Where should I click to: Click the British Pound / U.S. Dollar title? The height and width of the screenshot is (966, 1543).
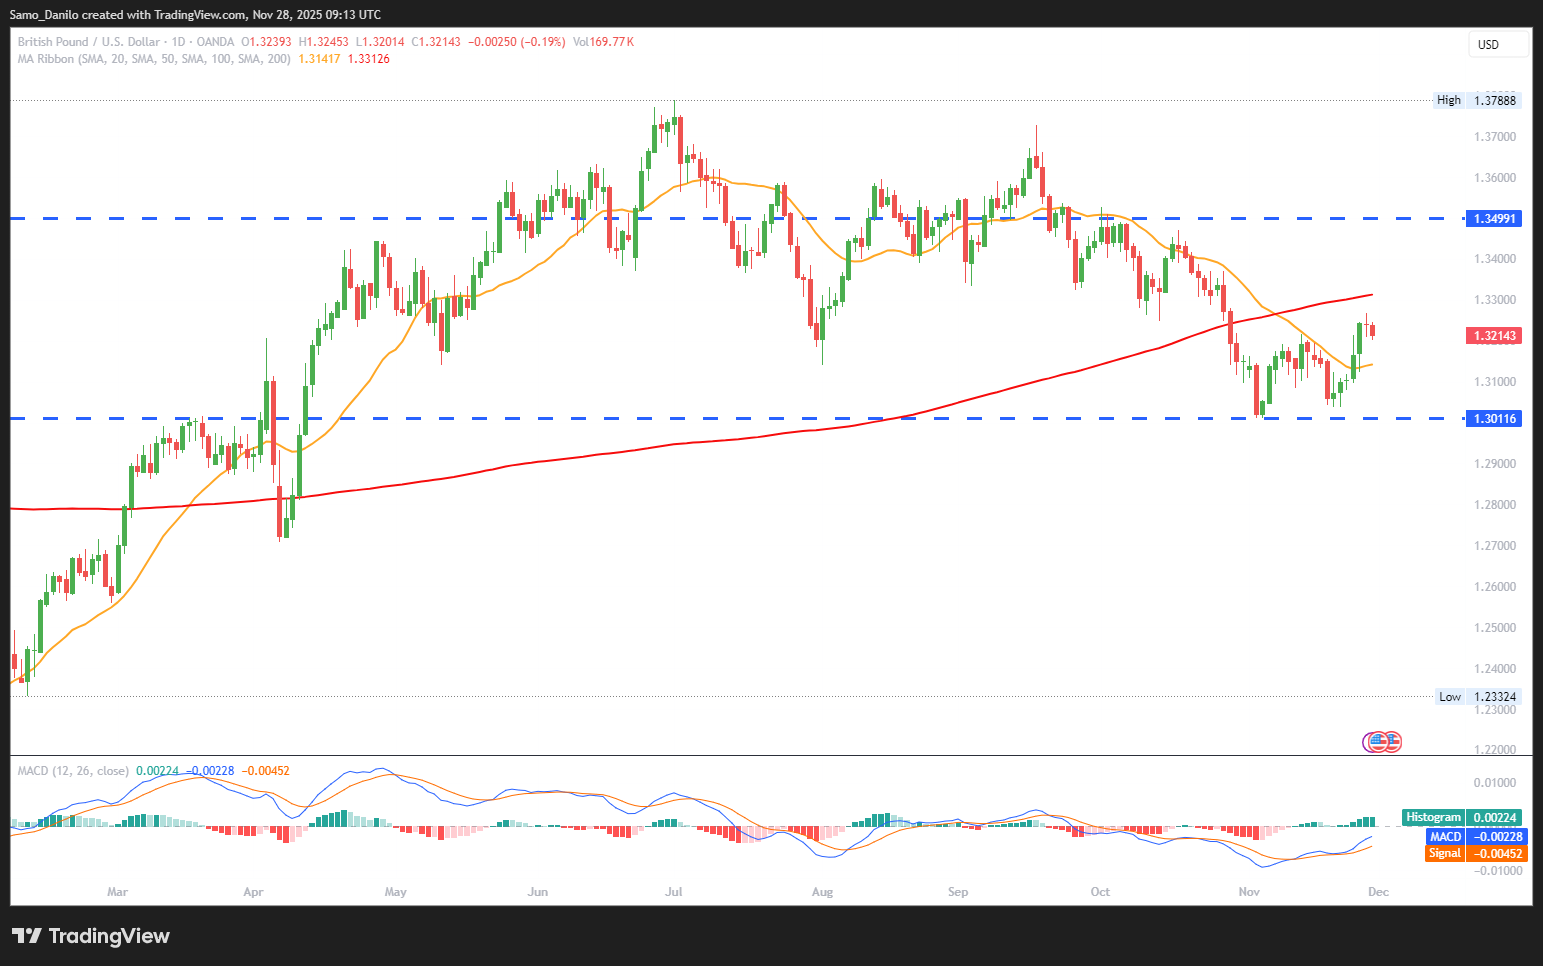pos(88,42)
